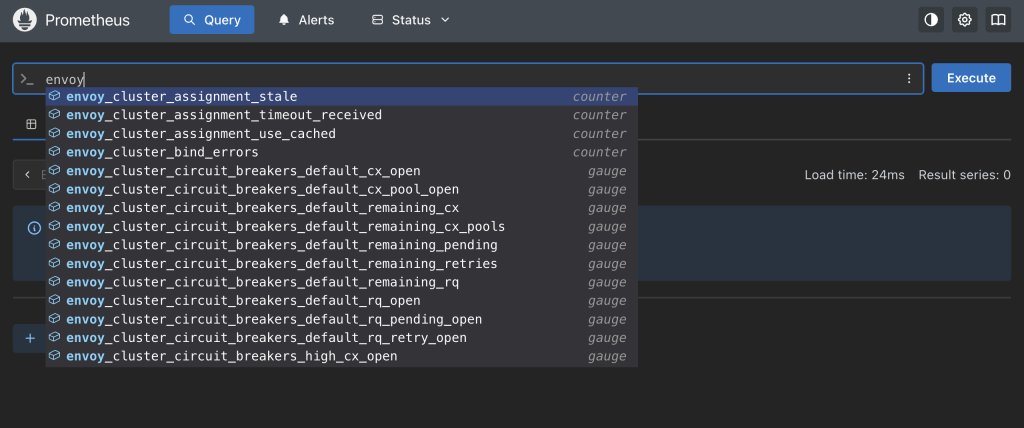
Task: Open the Alerts page
Action: pyautogui.click(x=306, y=20)
